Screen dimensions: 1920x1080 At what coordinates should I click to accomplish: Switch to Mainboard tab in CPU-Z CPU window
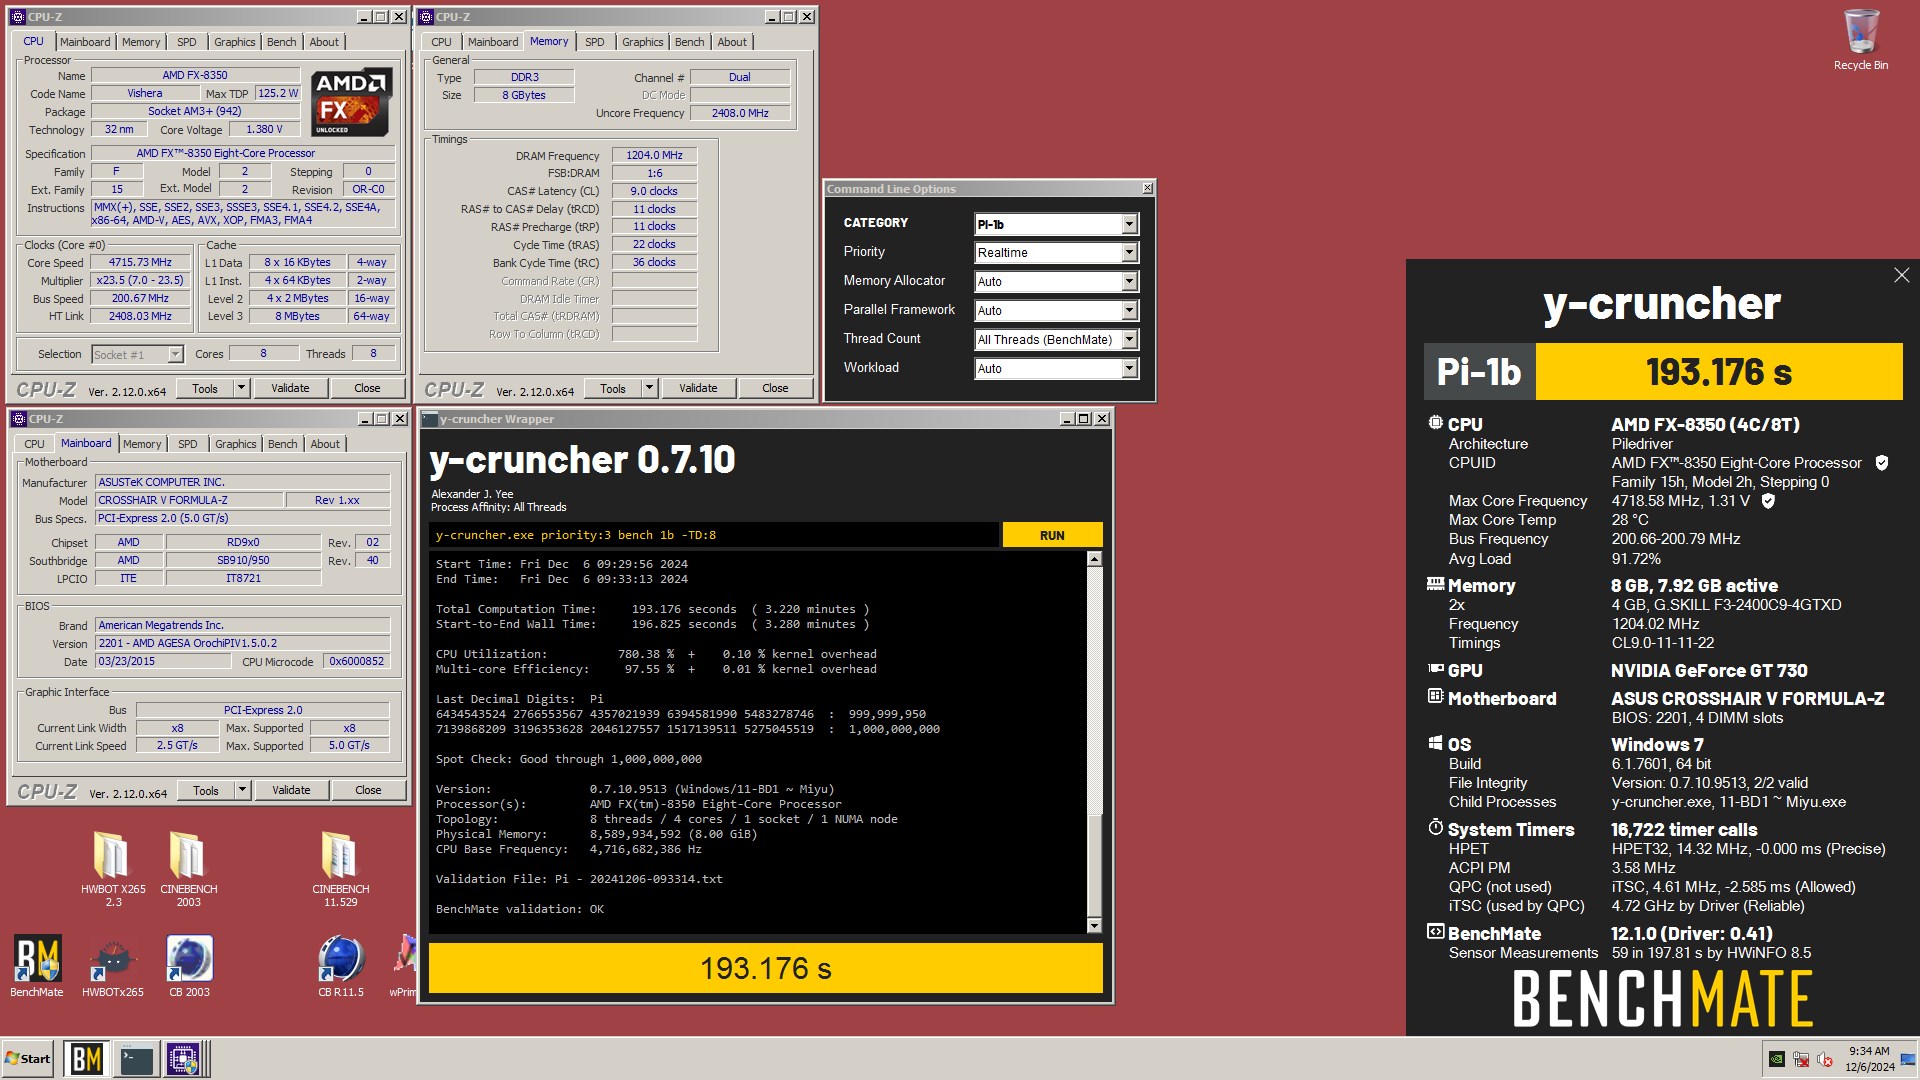coord(85,42)
